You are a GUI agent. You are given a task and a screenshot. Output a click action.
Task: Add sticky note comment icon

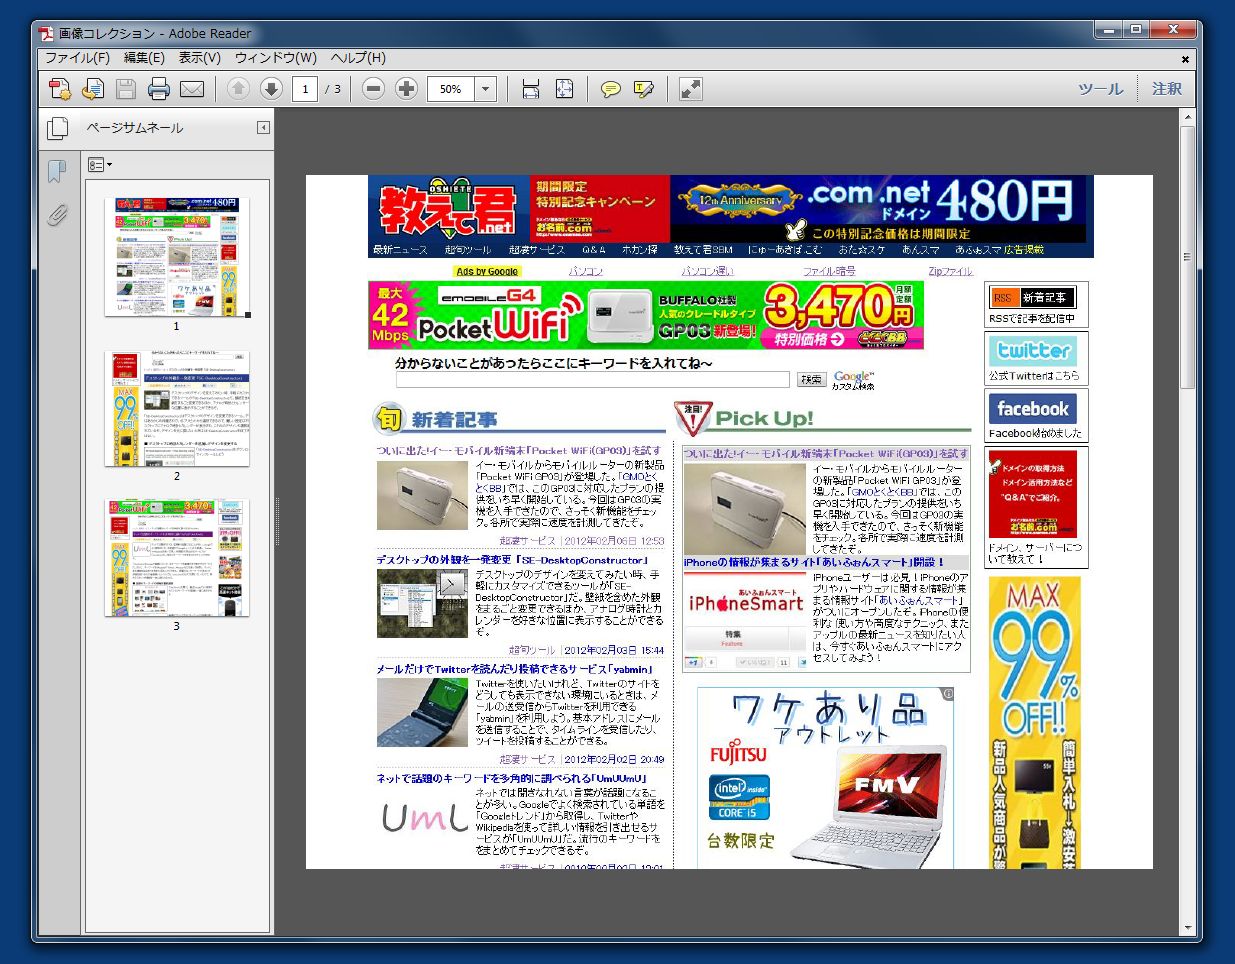click(610, 89)
